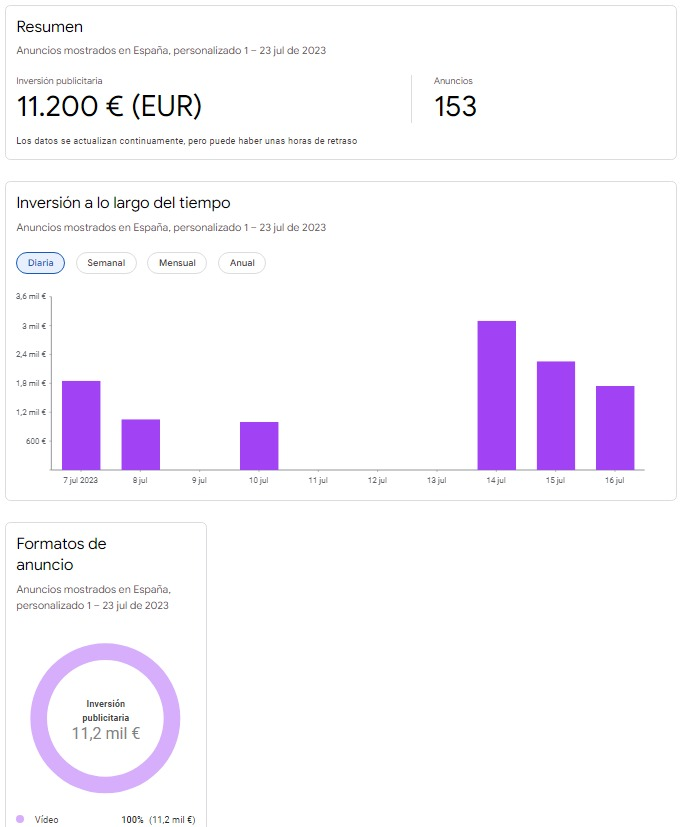Click the 8 jul bar
690x827 pixels.
[141, 445]
